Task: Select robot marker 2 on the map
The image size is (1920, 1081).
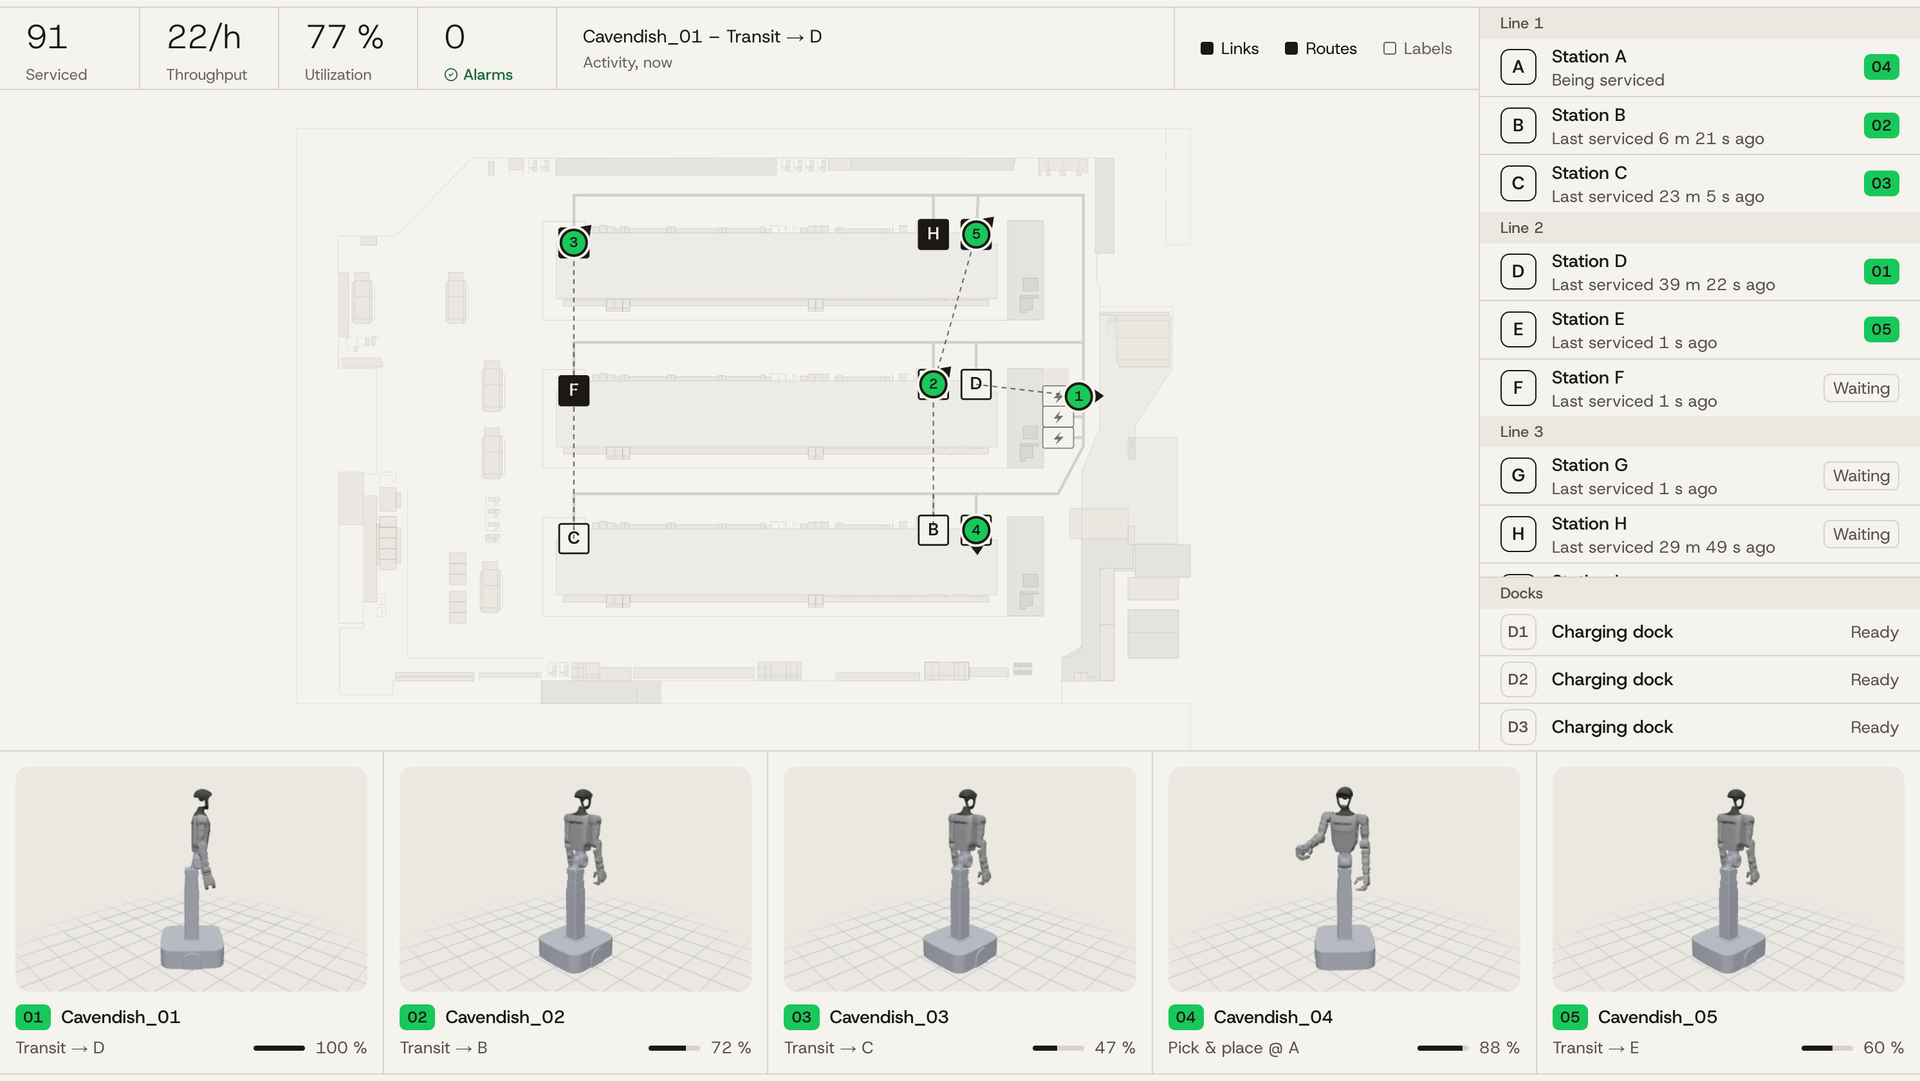Action: point(933,384)
